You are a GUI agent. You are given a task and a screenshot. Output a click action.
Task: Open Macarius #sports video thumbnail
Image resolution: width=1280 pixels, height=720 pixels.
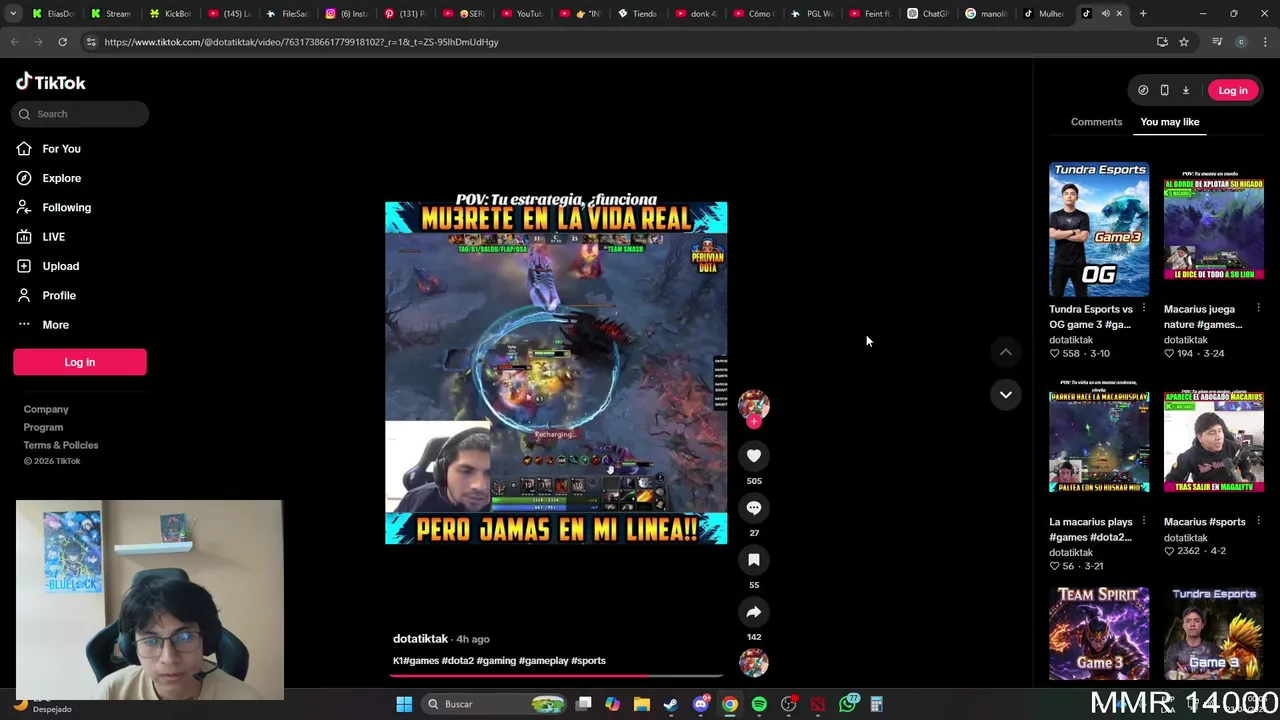tap(1214, 442)
